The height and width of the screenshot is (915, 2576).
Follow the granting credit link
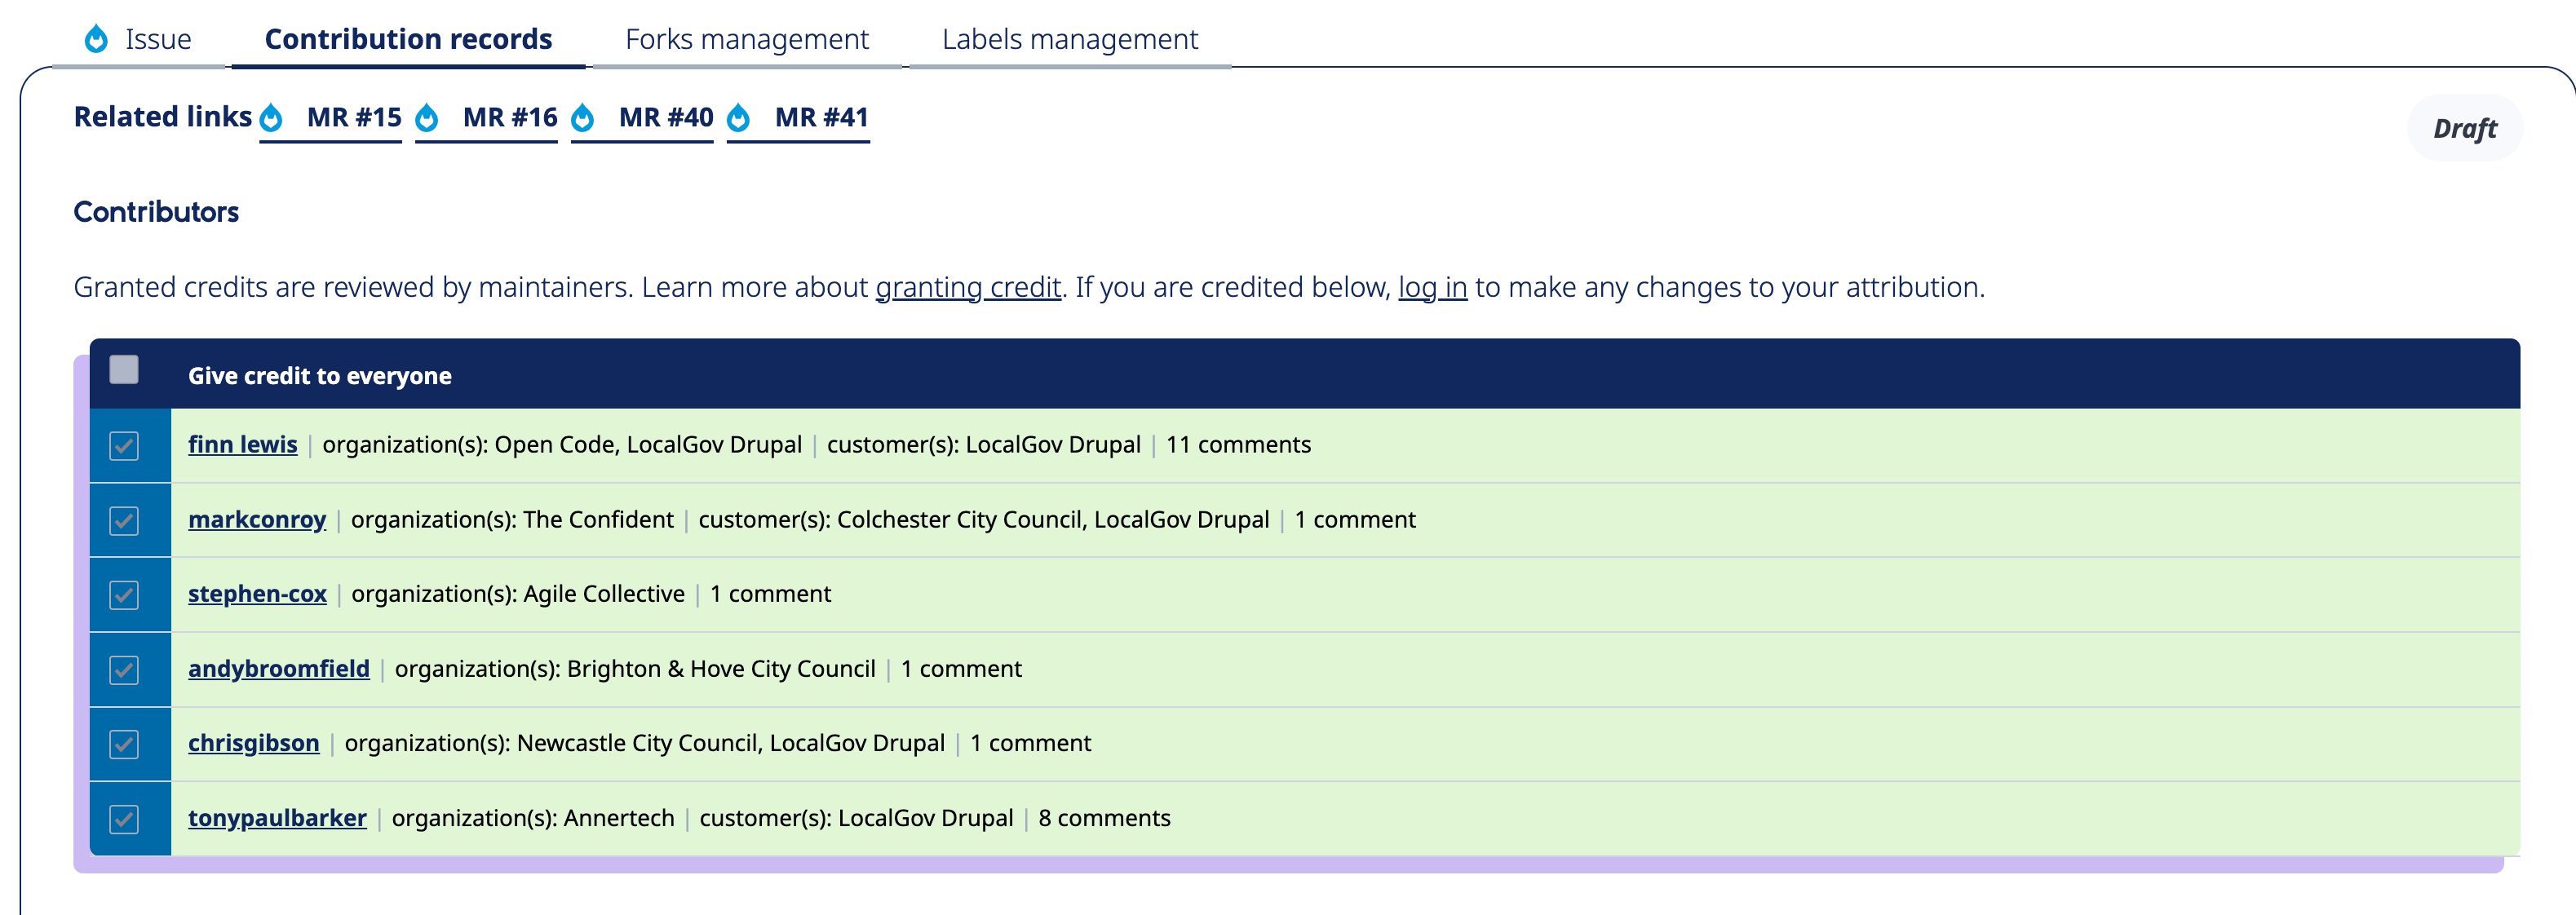(968, 288)
